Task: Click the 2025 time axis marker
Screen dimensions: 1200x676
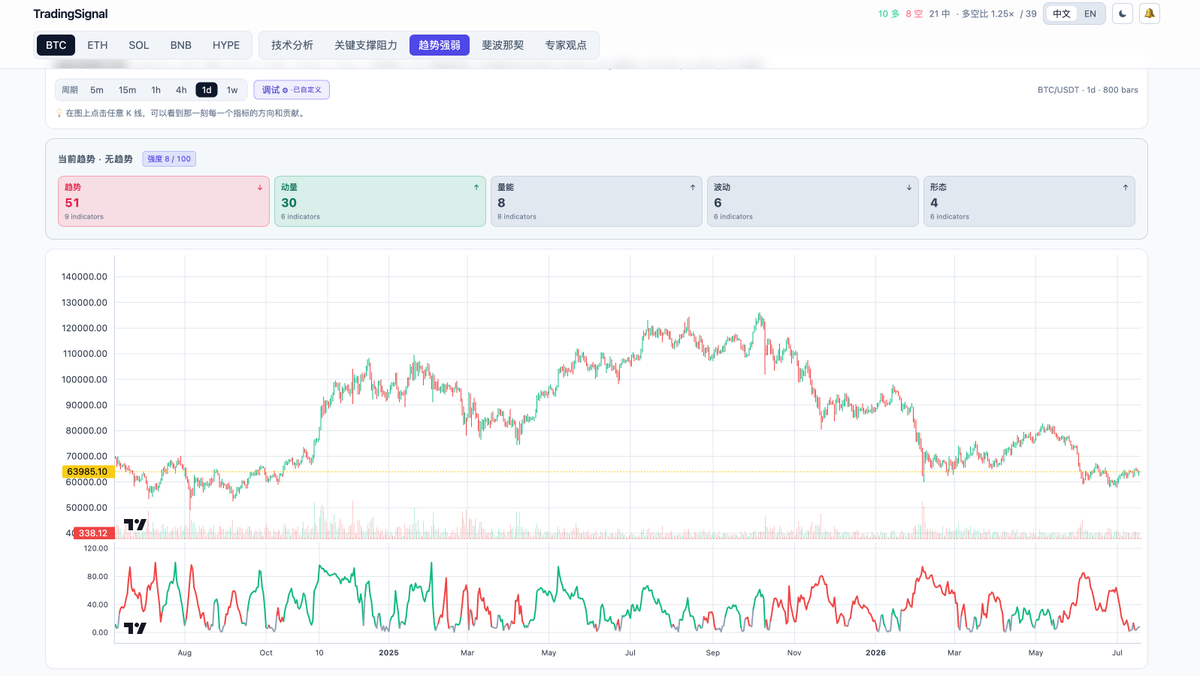Action: (x=389, y=653)
